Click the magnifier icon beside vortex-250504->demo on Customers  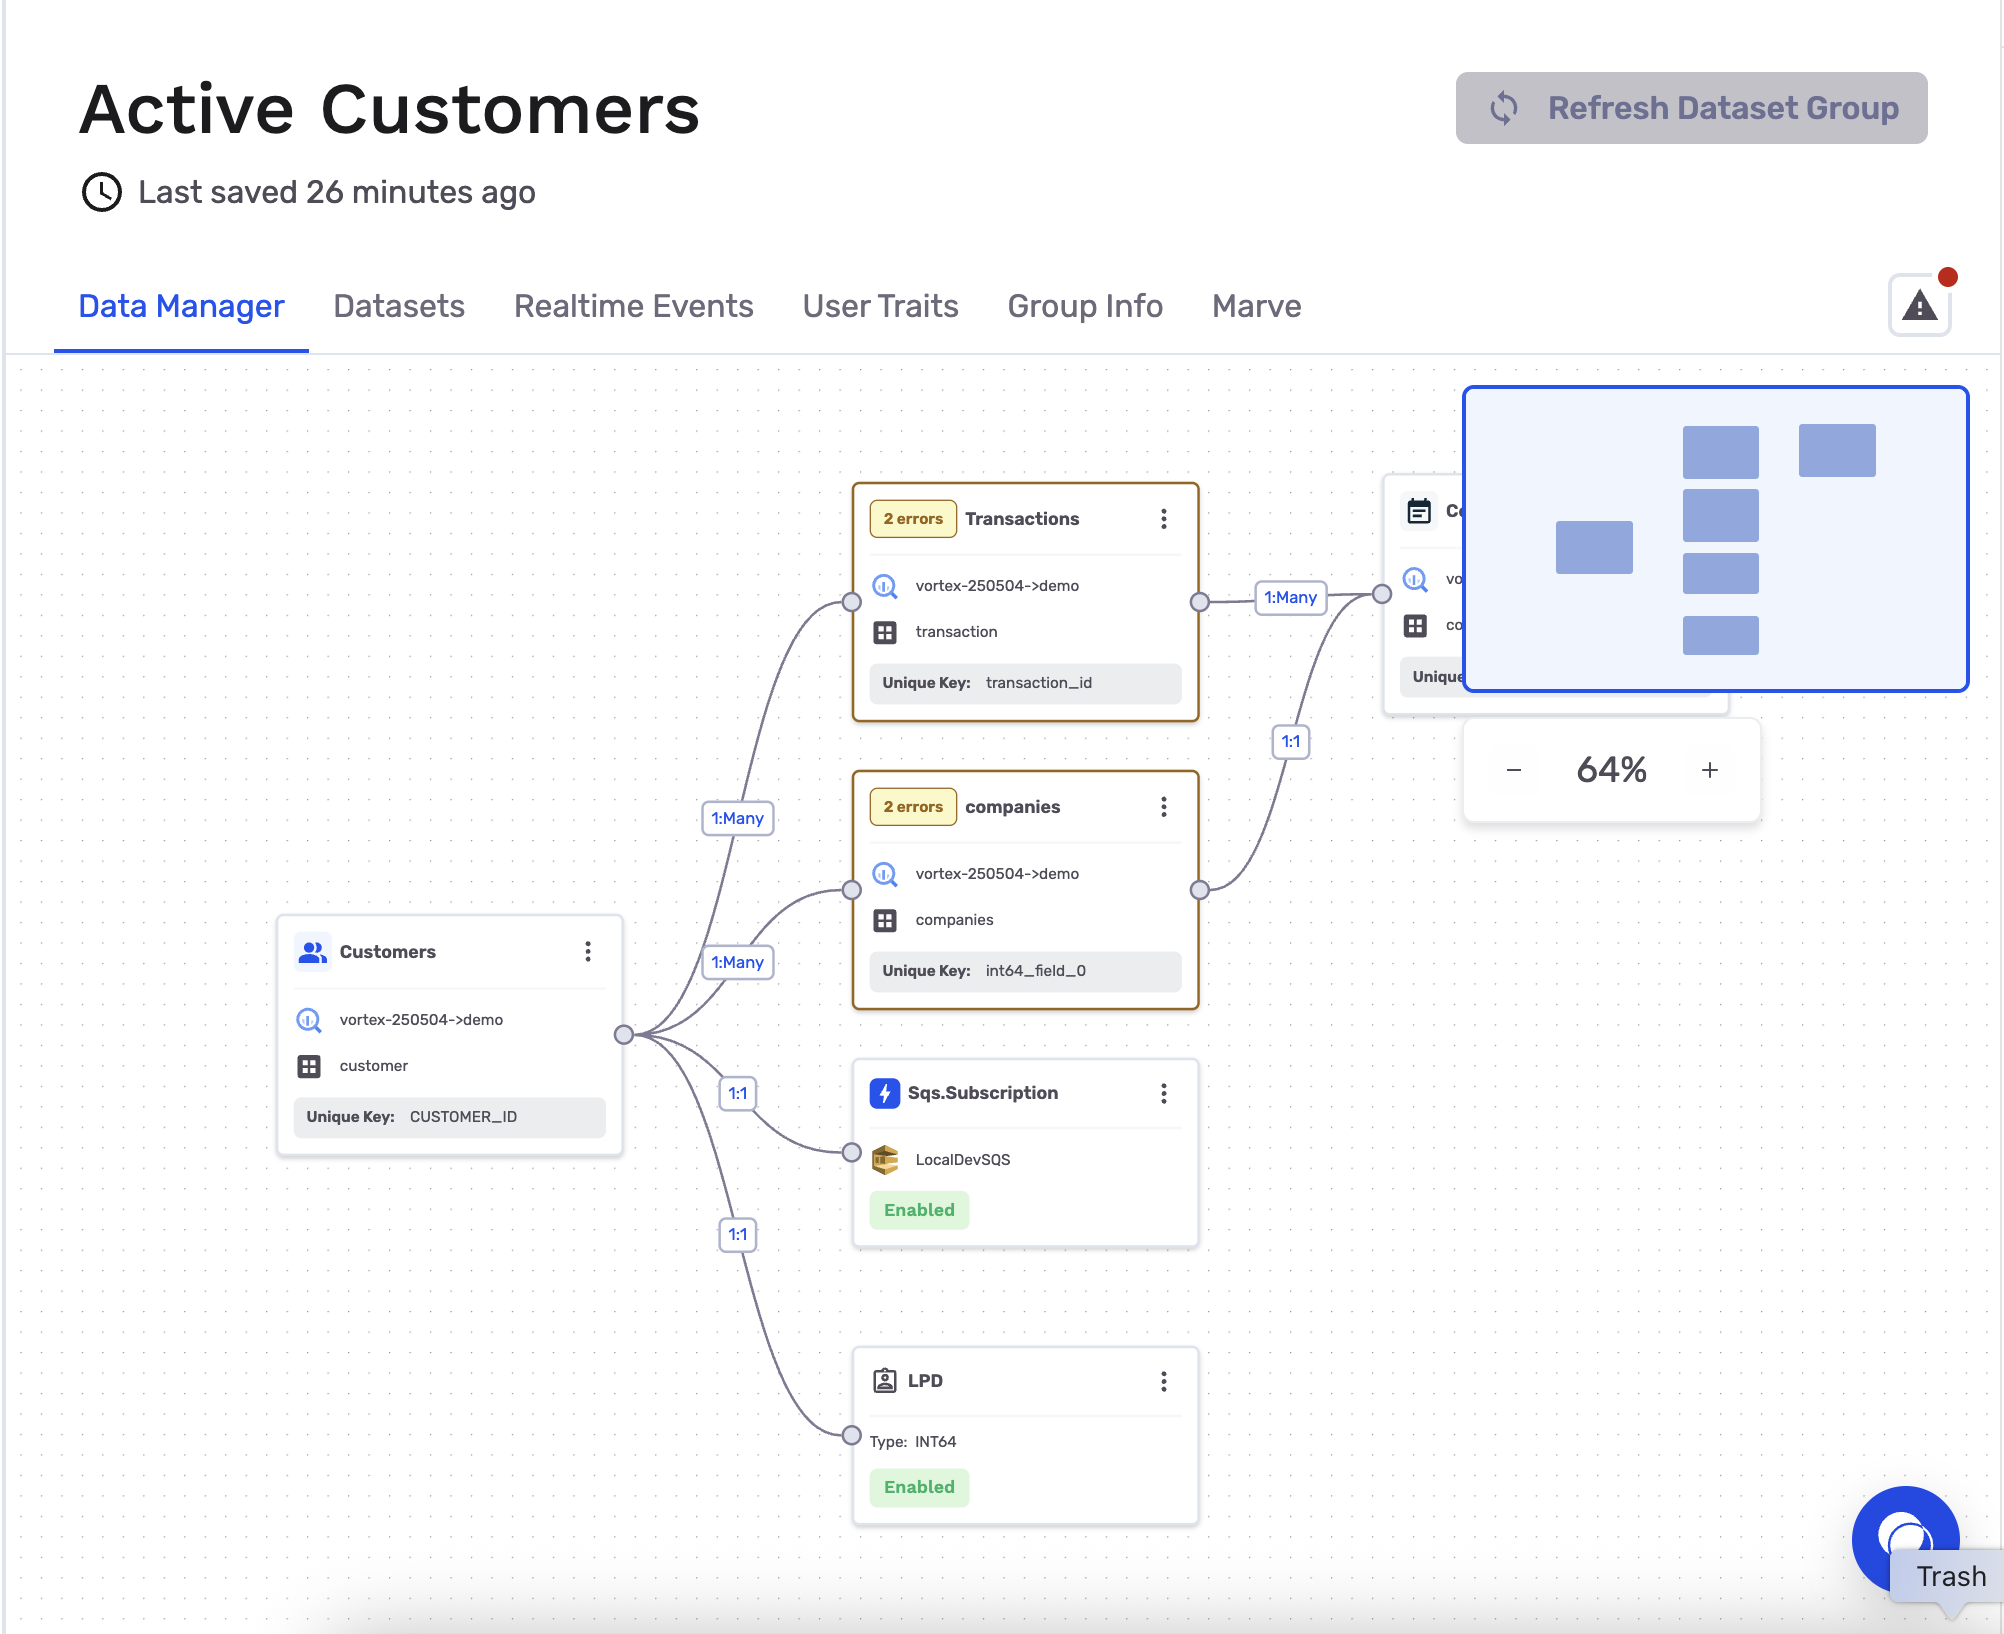[x=308, y=1019]
